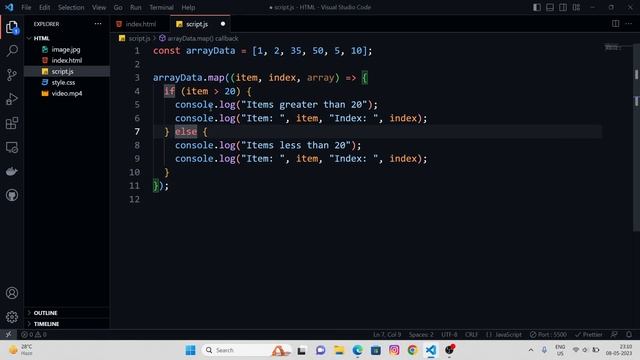Toggle Primary Side Bar visibility

pyautogui.click(x=537, y=7)
